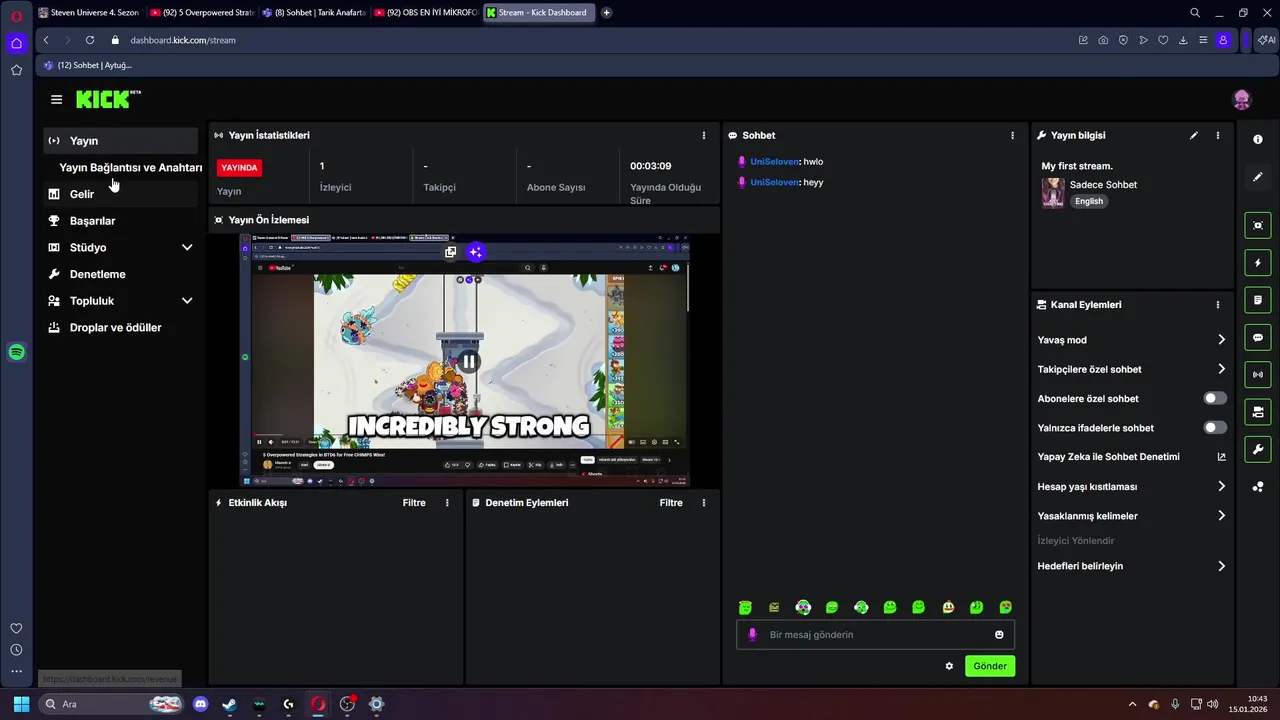Toggle Abonelere özel sohbet switch
This screenshot has width=1280, height=720.
point(1215,398)
